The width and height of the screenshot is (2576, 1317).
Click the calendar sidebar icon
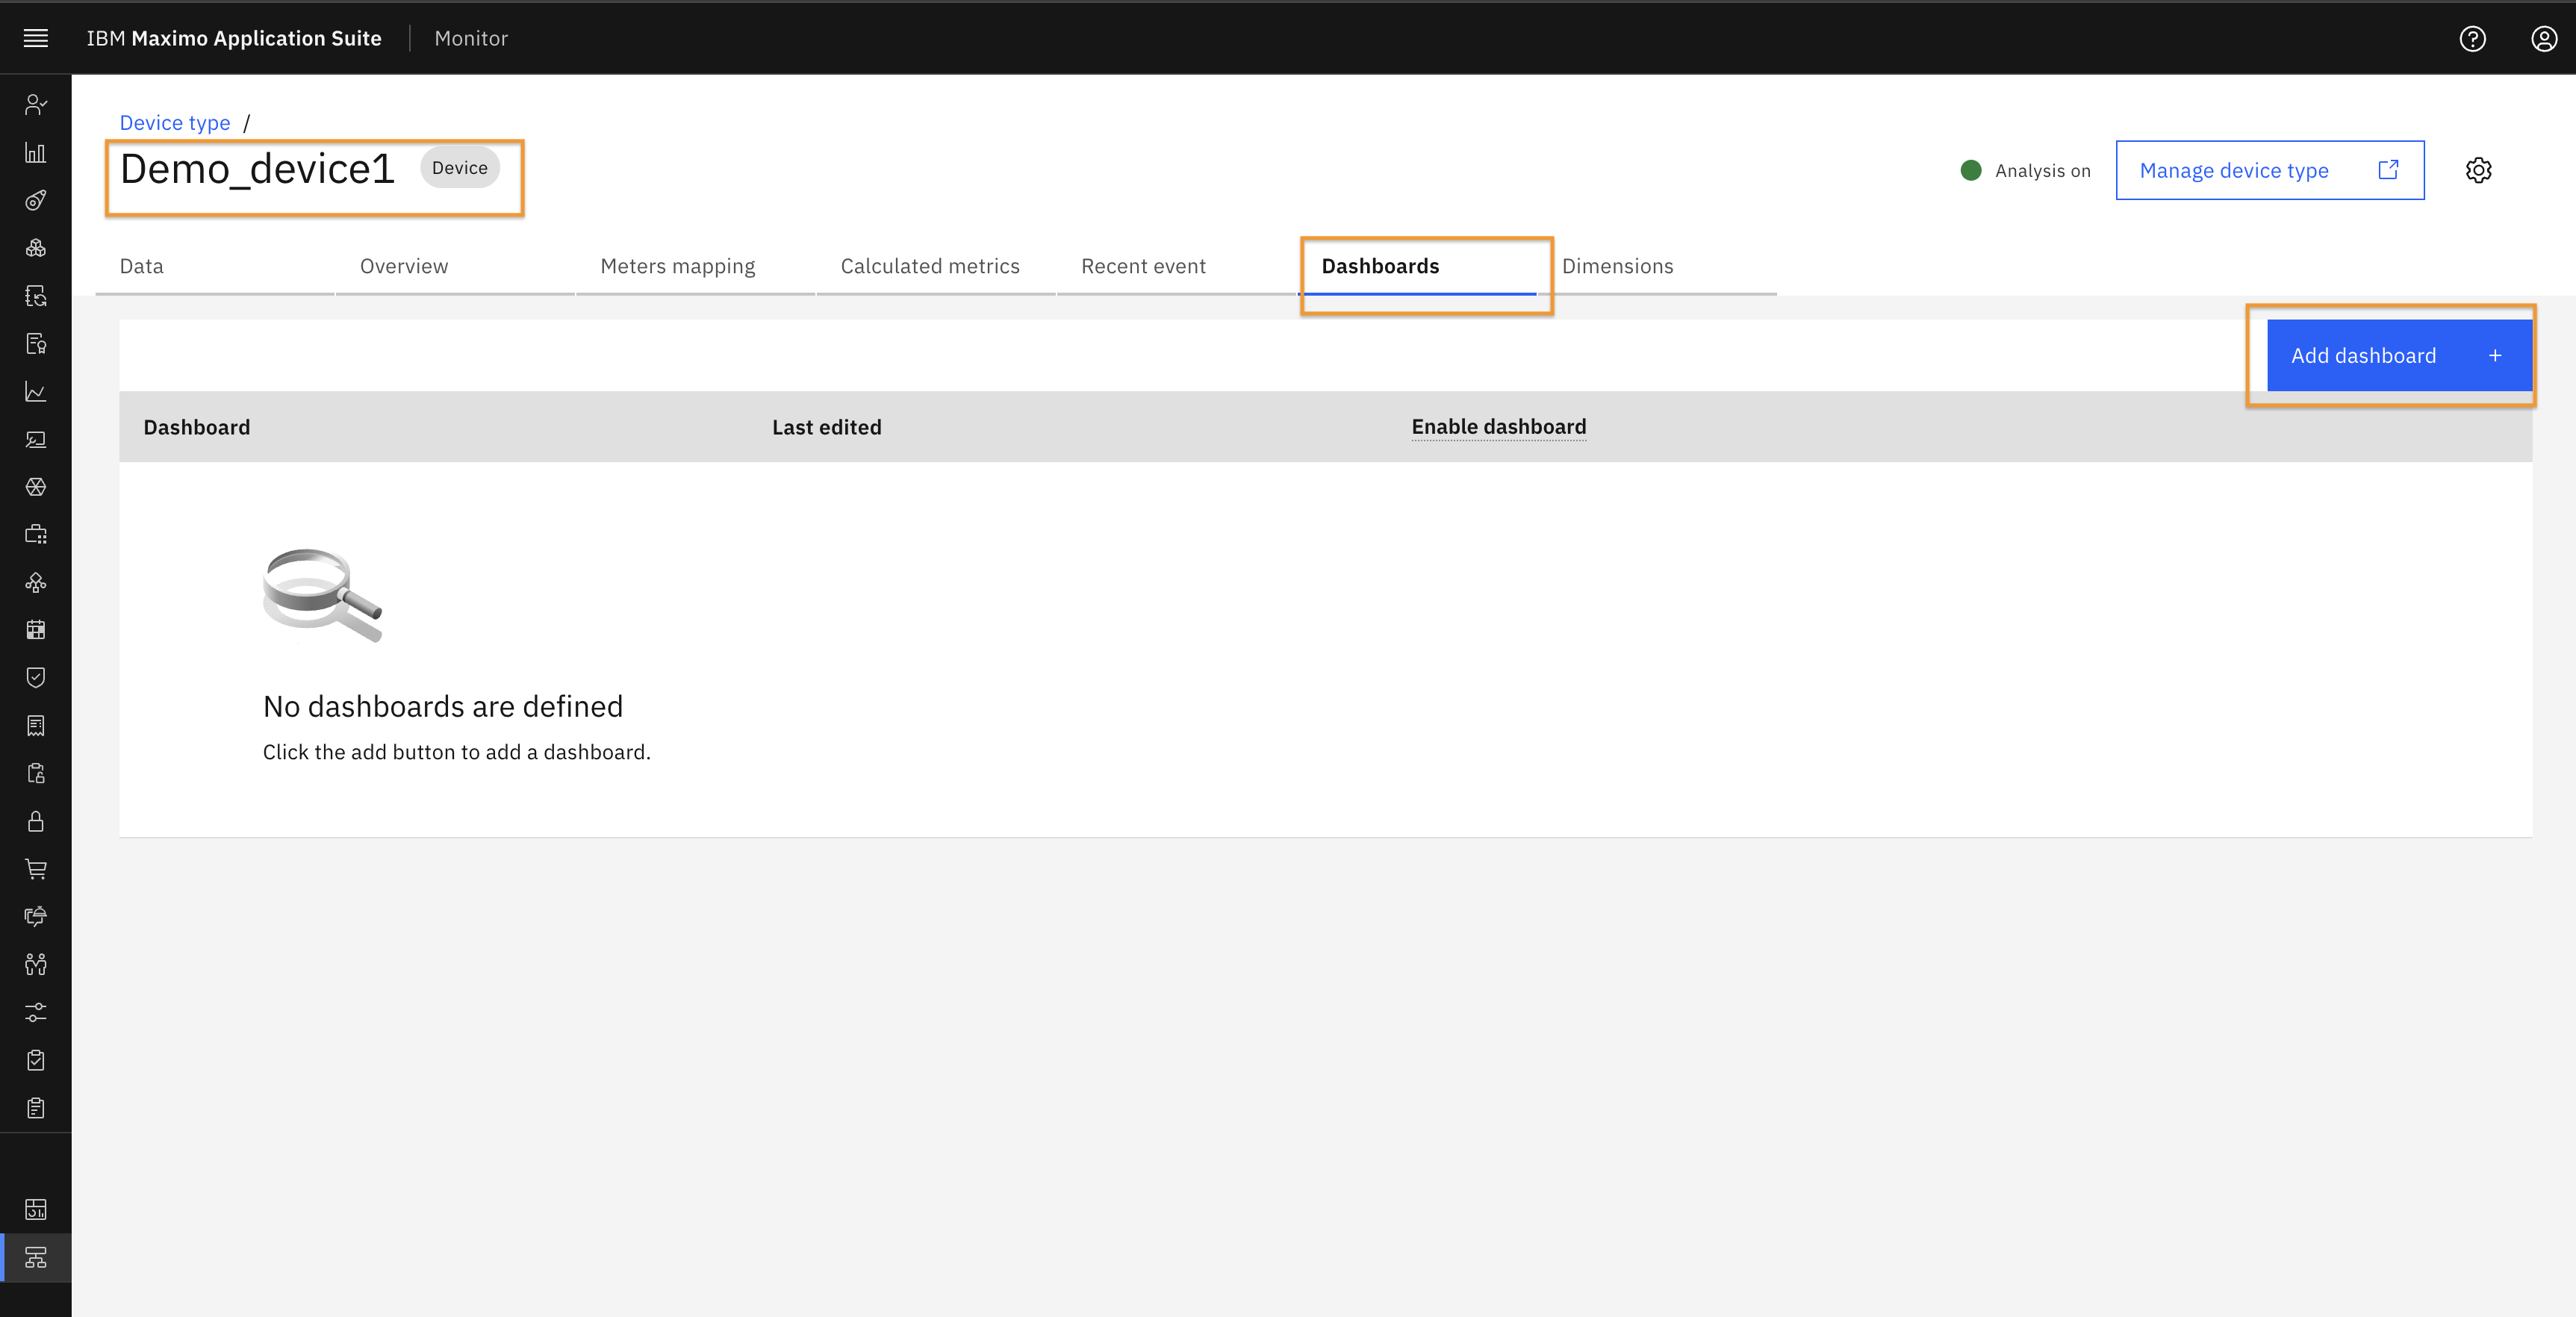36,630
